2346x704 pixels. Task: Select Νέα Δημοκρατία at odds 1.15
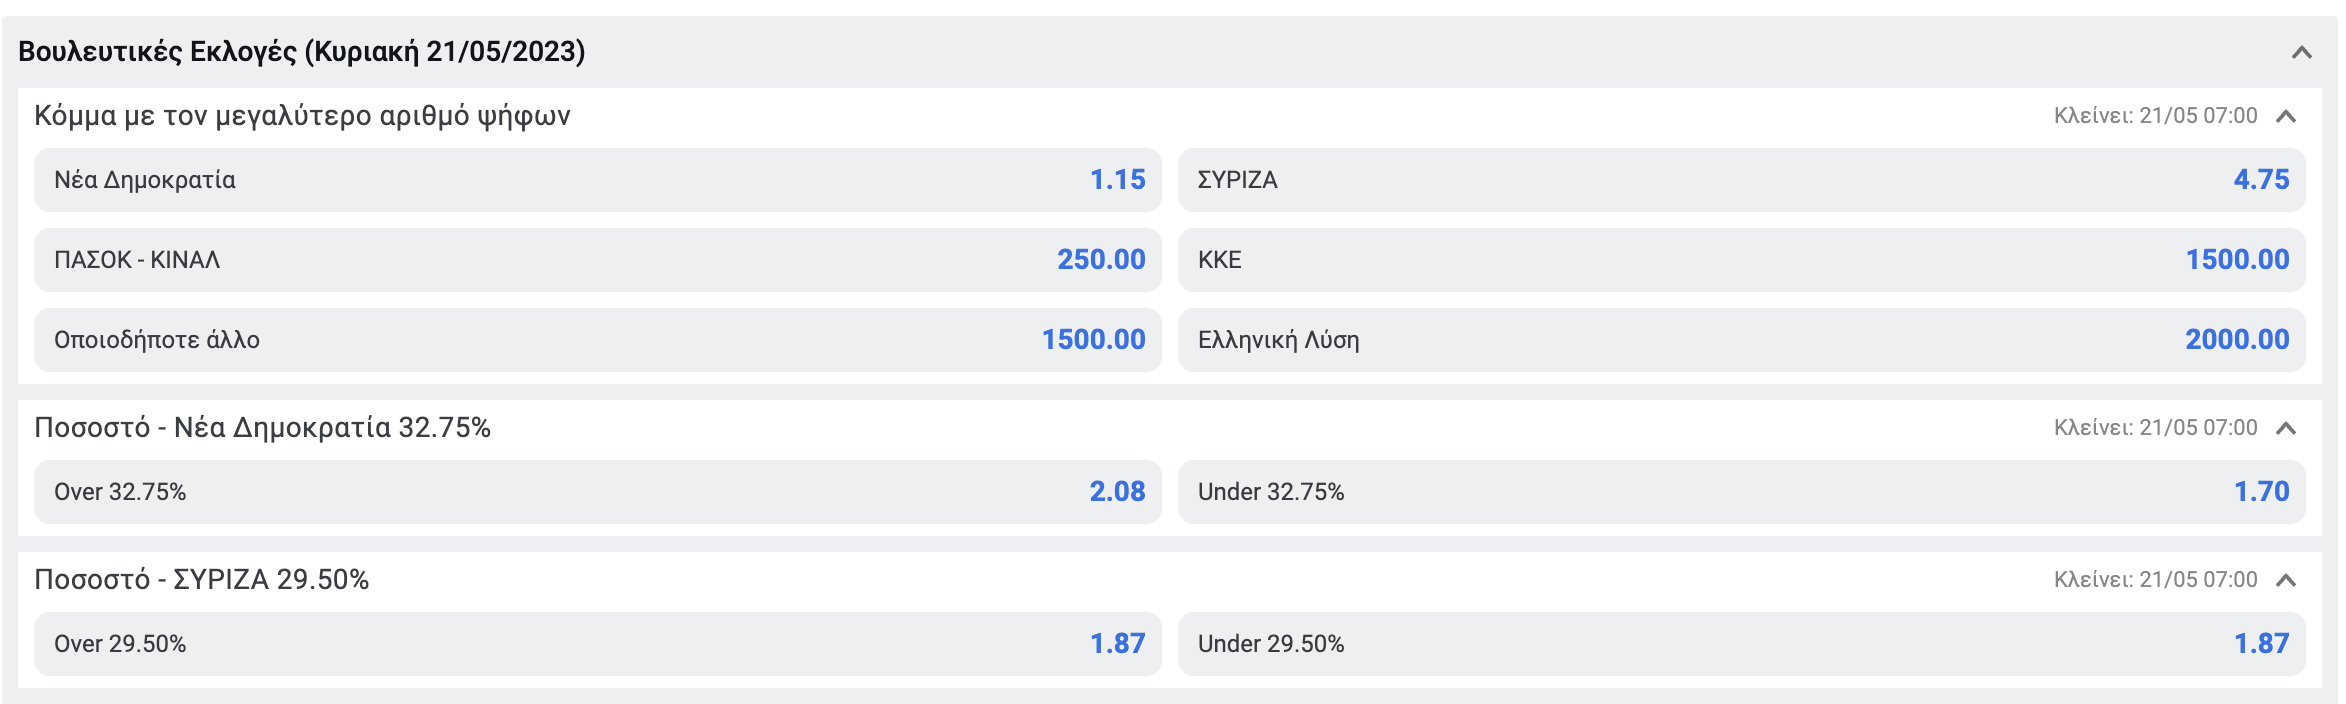click(x=598, y=180)
